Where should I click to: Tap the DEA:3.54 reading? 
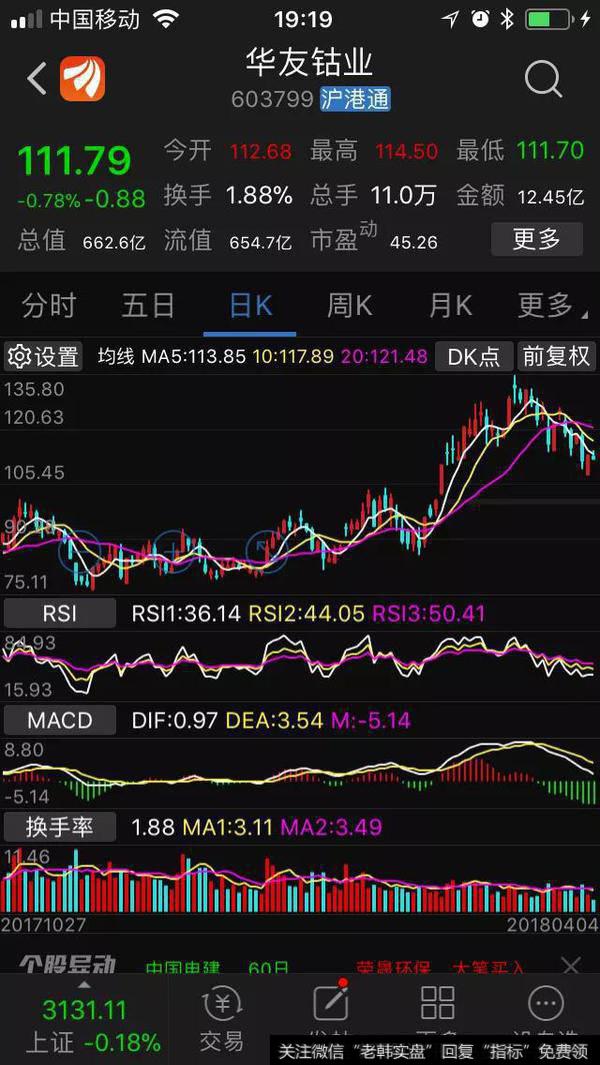click(x=274, y=720)
